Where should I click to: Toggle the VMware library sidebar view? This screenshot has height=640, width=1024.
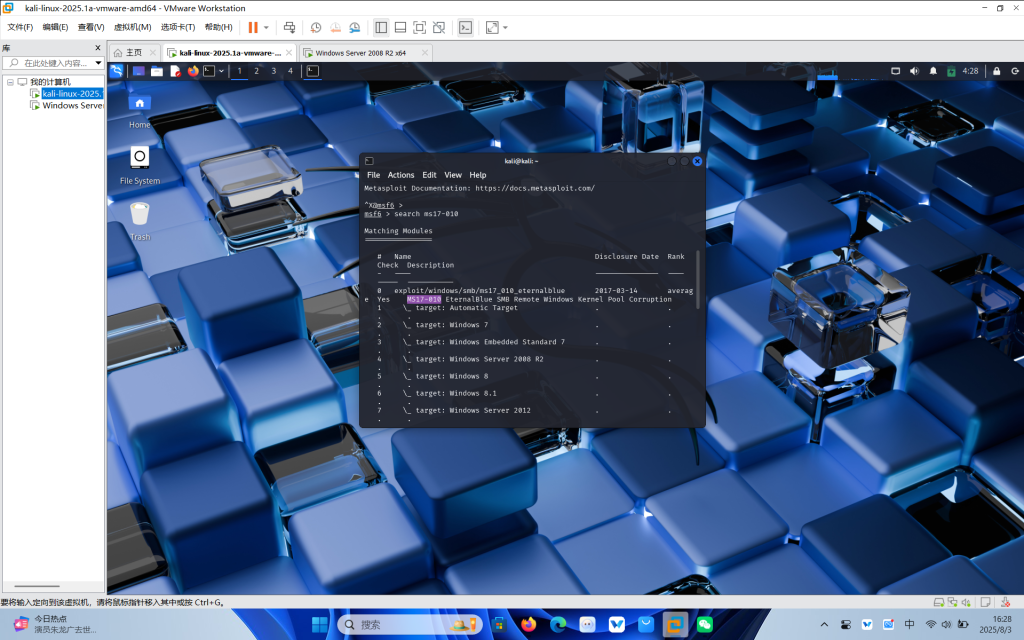[x=381, y=27]
